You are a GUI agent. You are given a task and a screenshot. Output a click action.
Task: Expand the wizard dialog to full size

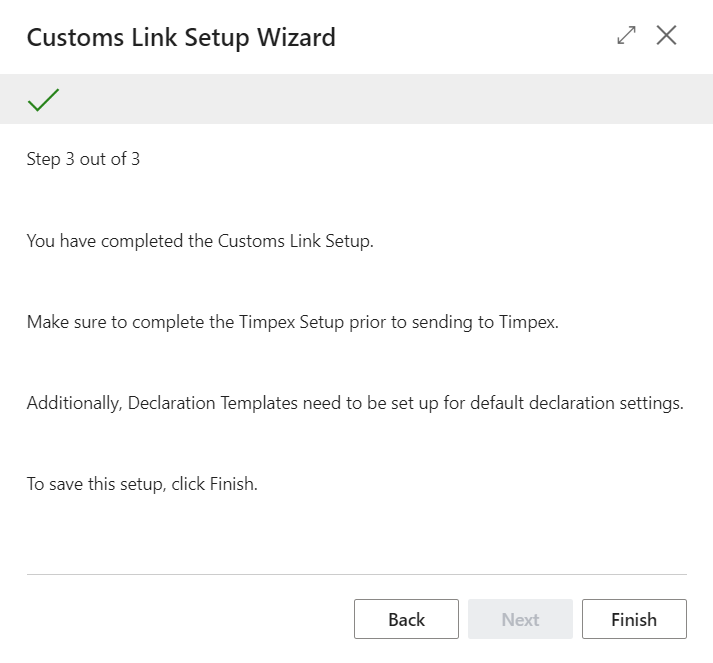pyautogui.click(x=627, y=36)
